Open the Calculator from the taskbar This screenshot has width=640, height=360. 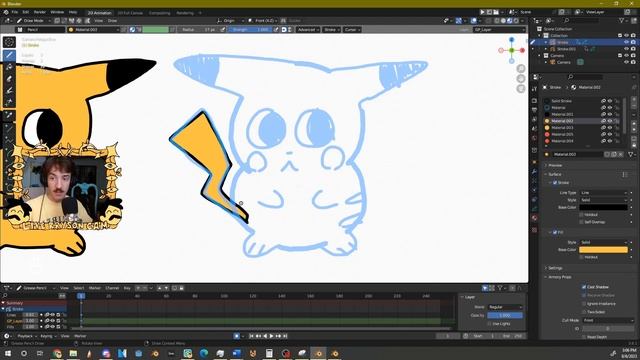click(x=269, y=353)
